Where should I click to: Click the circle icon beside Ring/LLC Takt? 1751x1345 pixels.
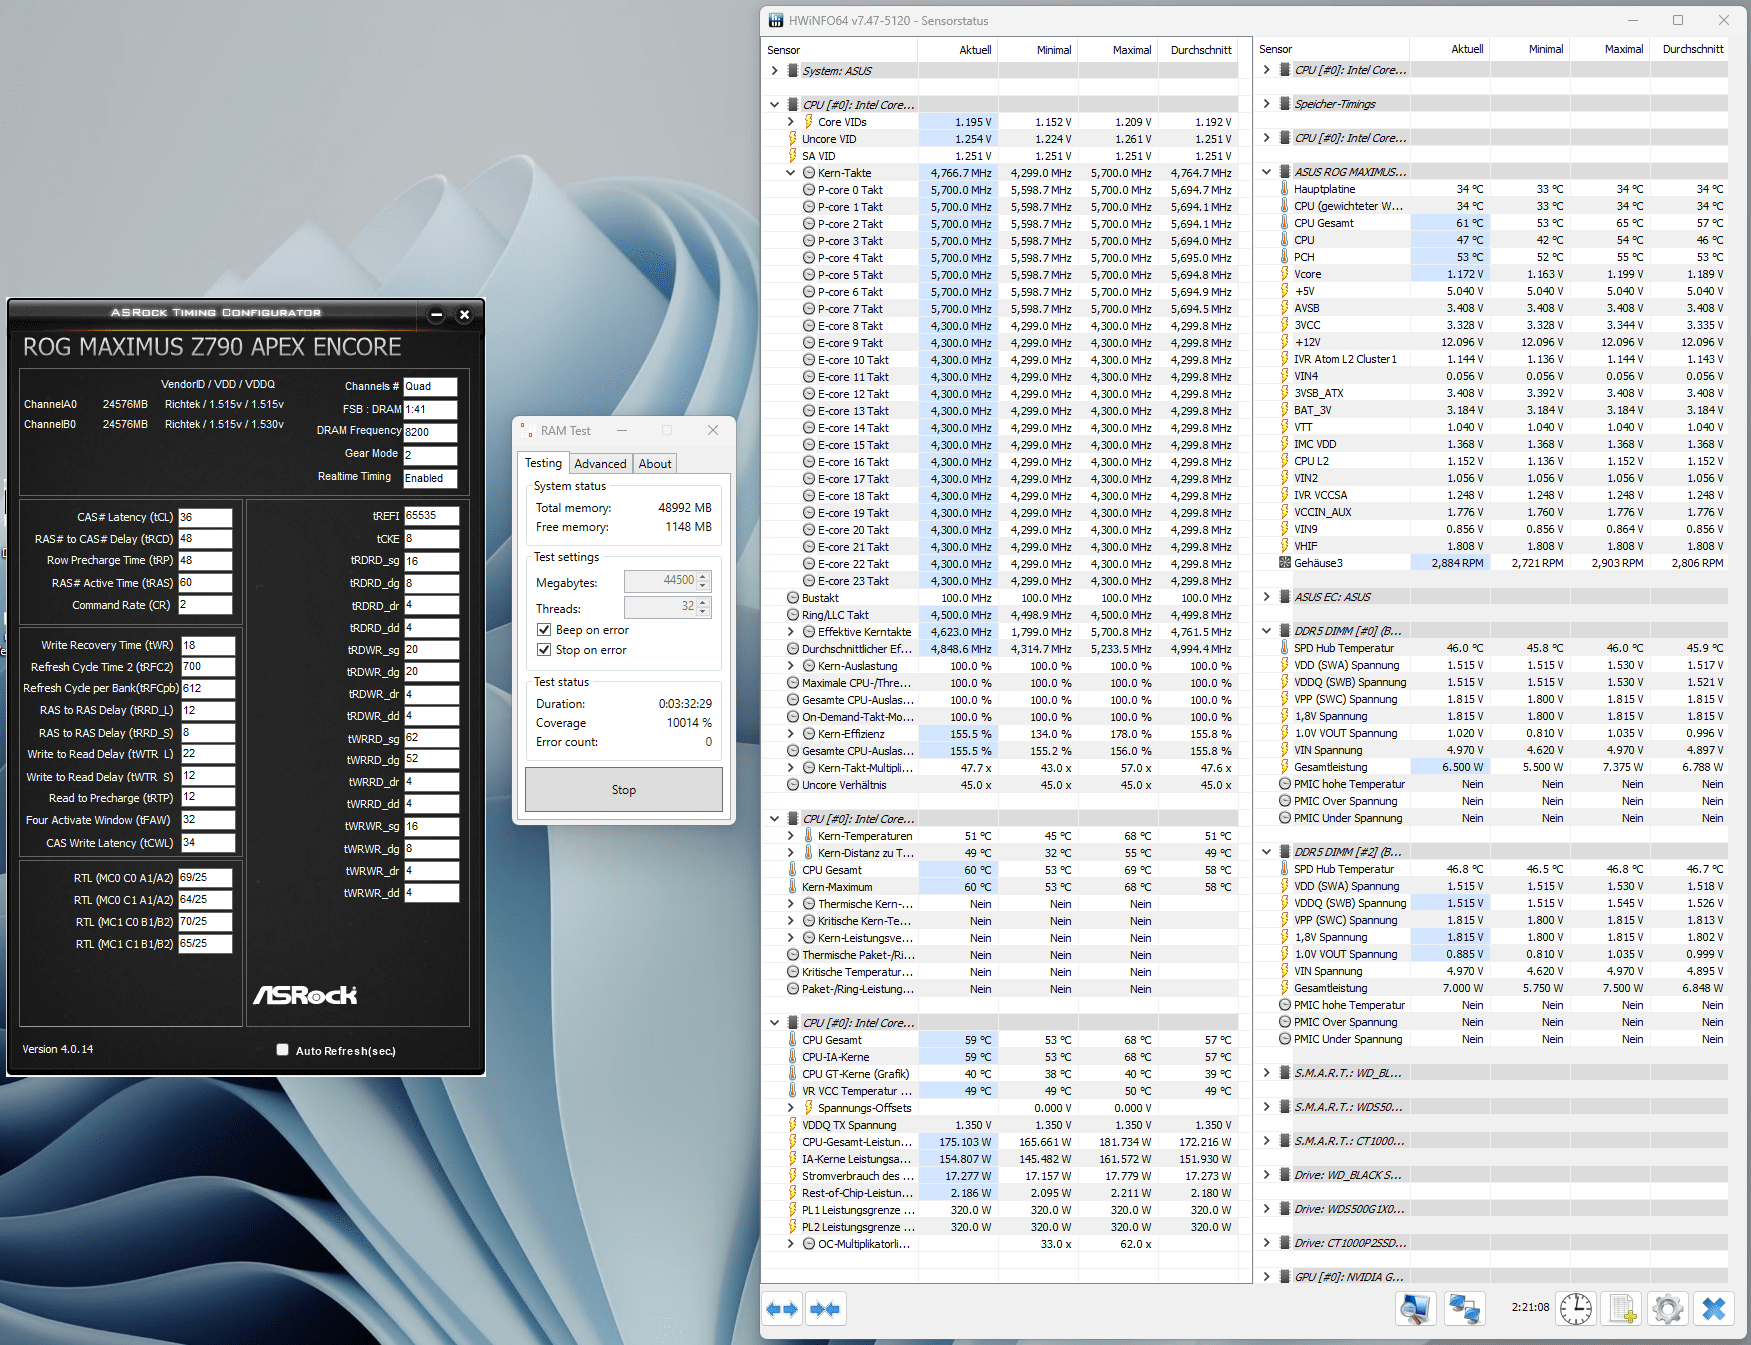pos(793,615)
